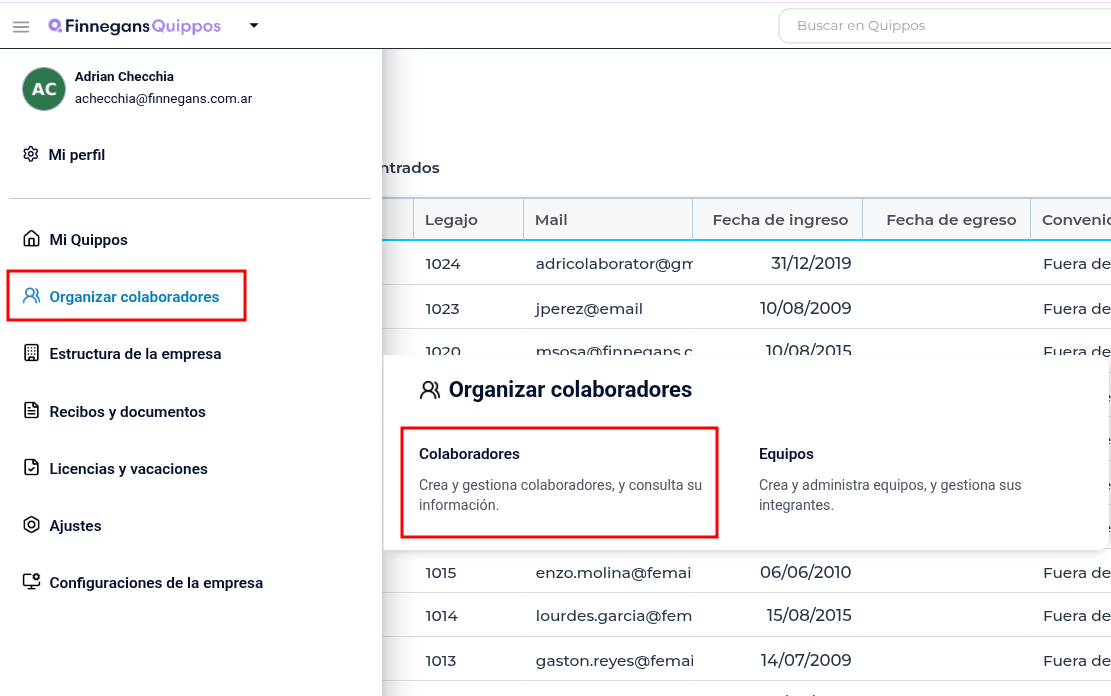The width and height of the screenshot is (1111, 696).
Task: Select the row with legajo 1015
Action: pos(747,572)
